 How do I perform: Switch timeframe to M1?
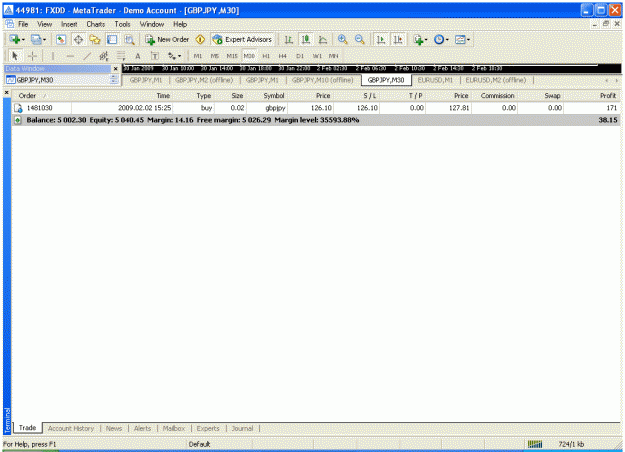pyautogui.click(x=198, y=56)
